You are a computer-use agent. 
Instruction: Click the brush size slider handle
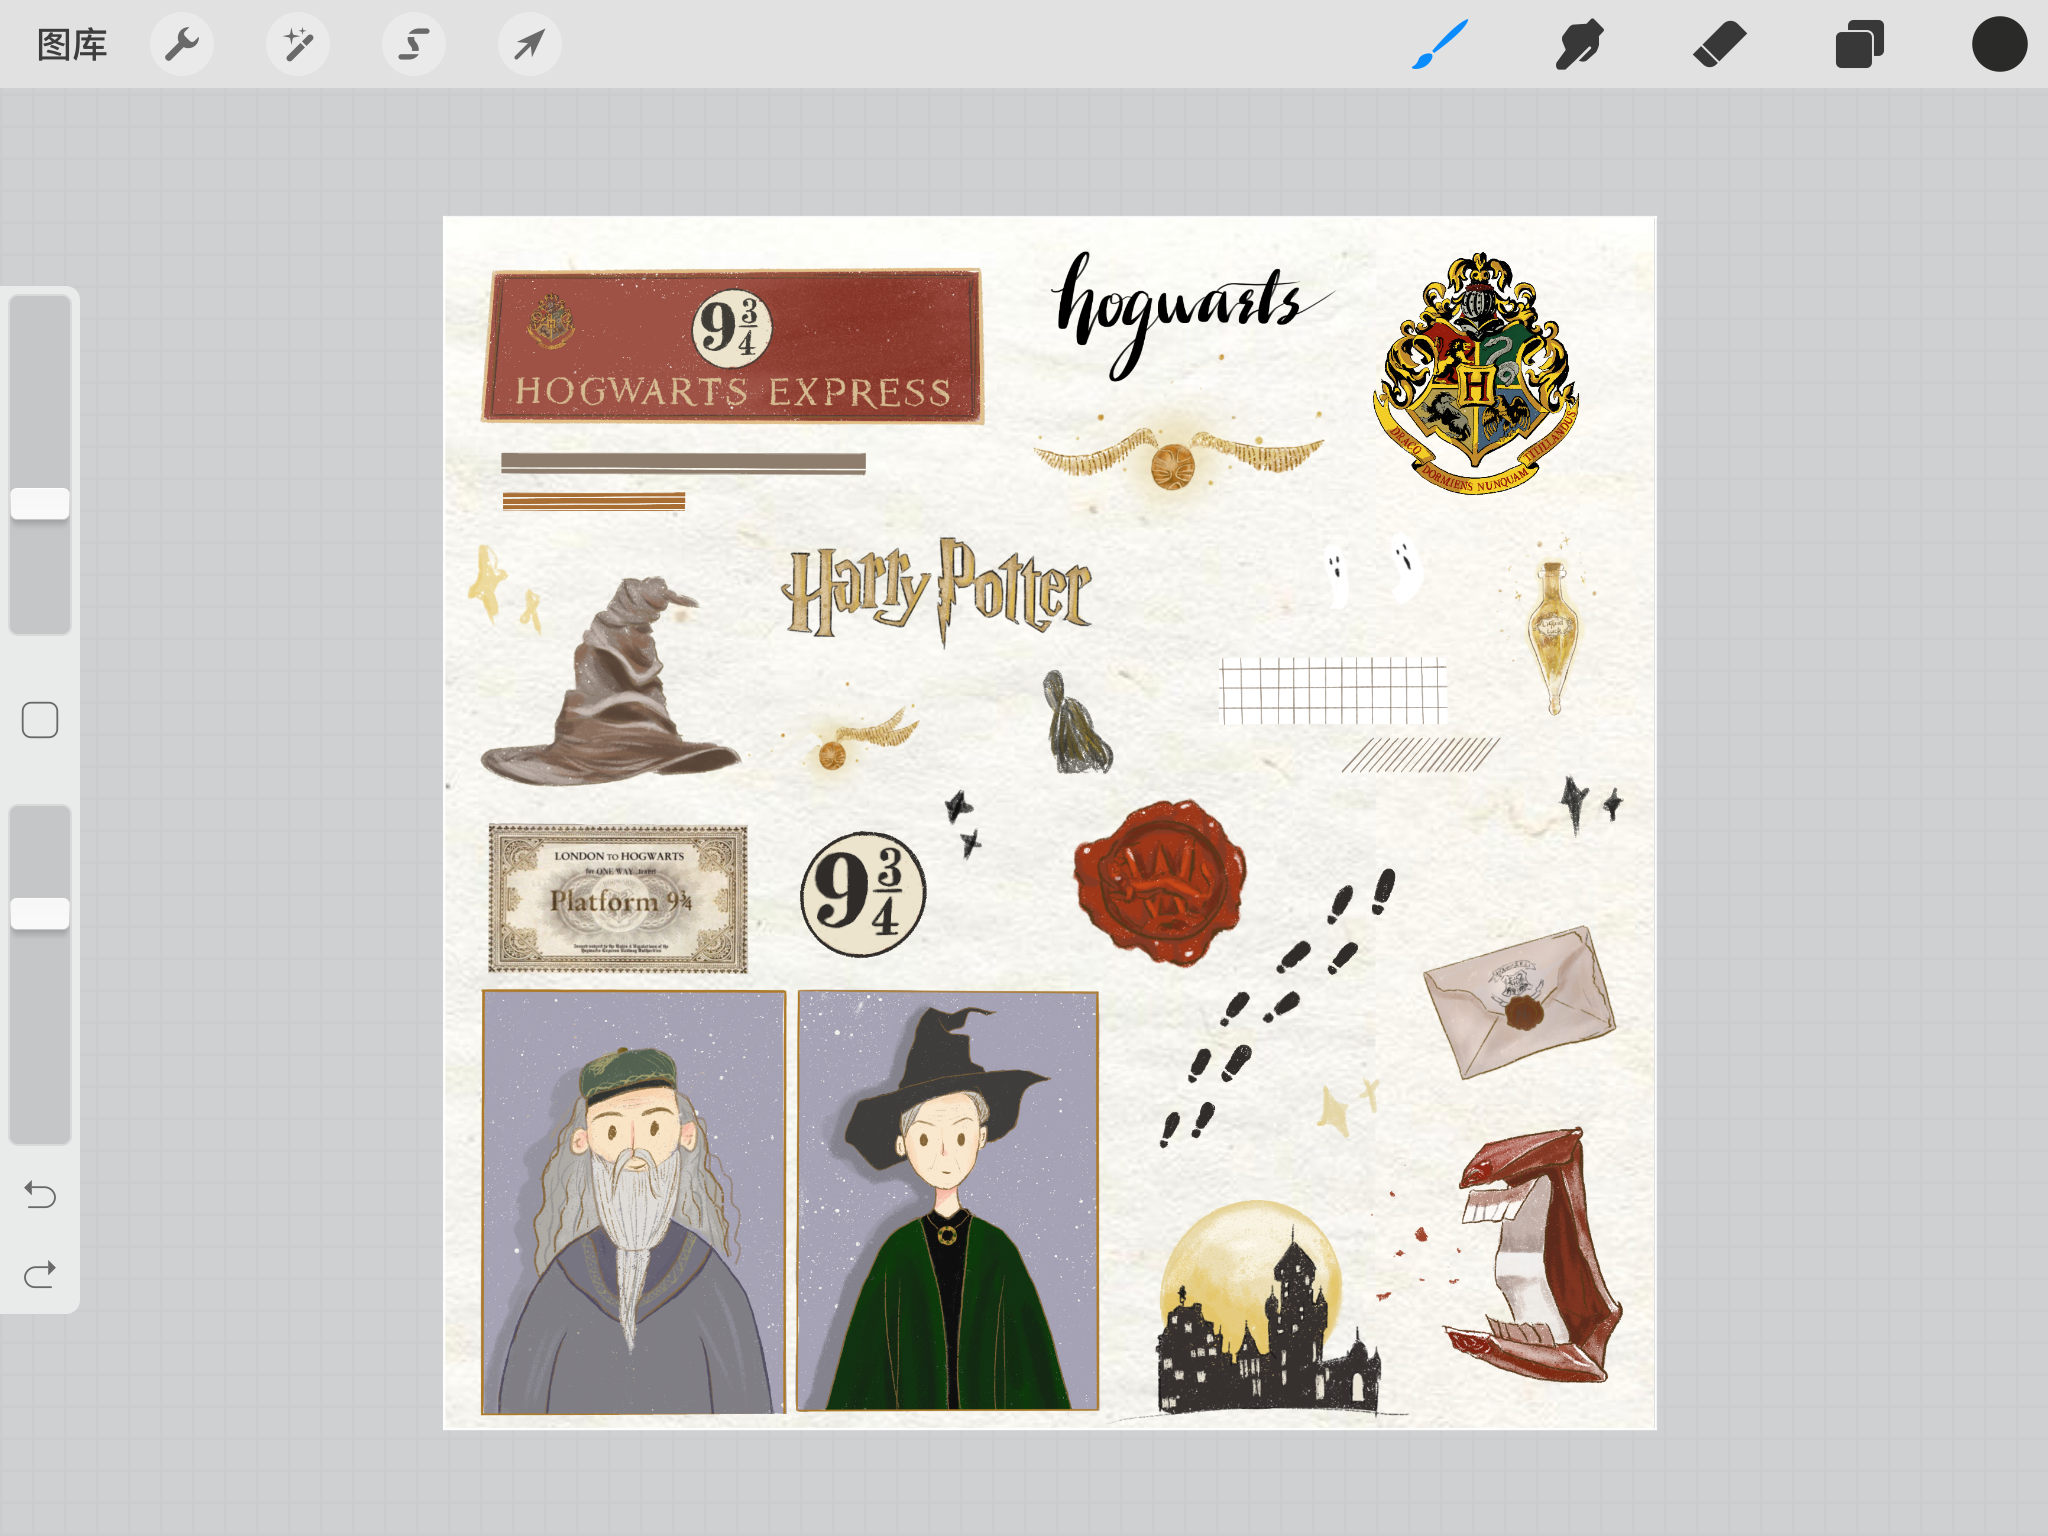pyautogui.click(x=40, y=503)
